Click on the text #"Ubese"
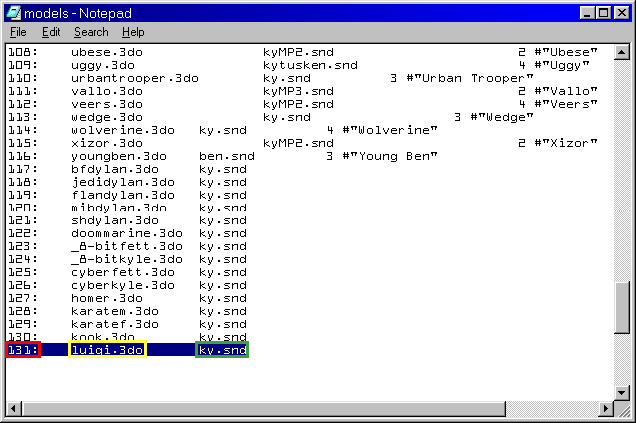636x423 pixels. [x=566, y=52]
